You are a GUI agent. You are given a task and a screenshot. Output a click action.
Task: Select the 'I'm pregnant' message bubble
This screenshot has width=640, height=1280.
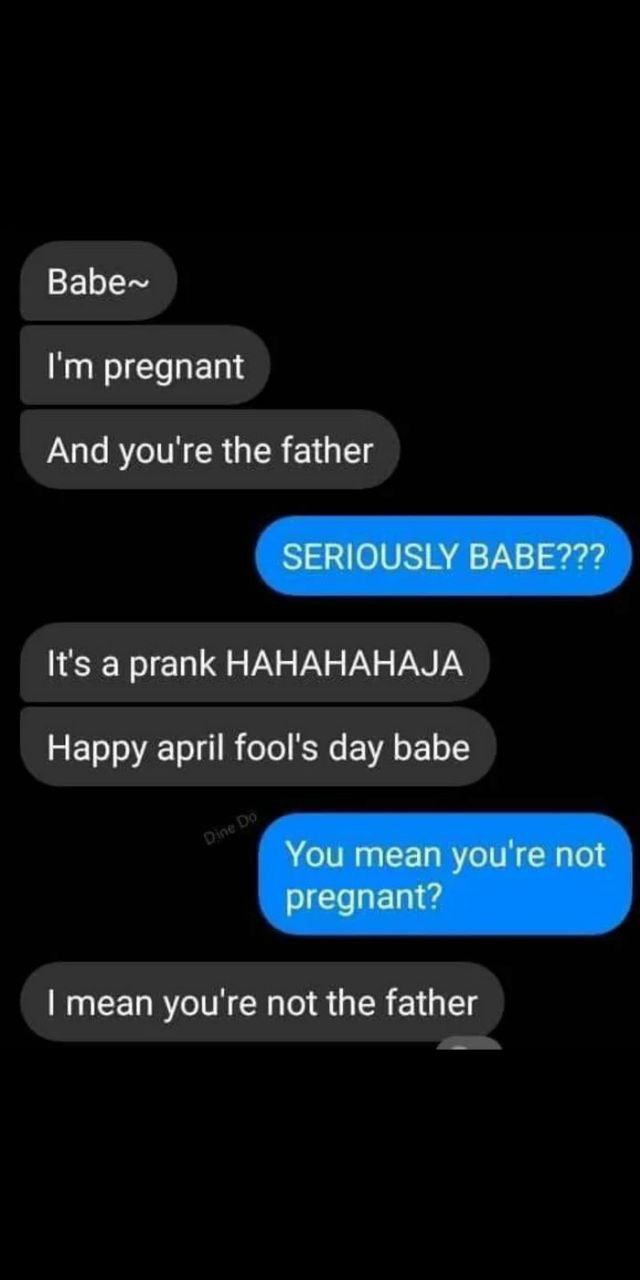(145, 366)
